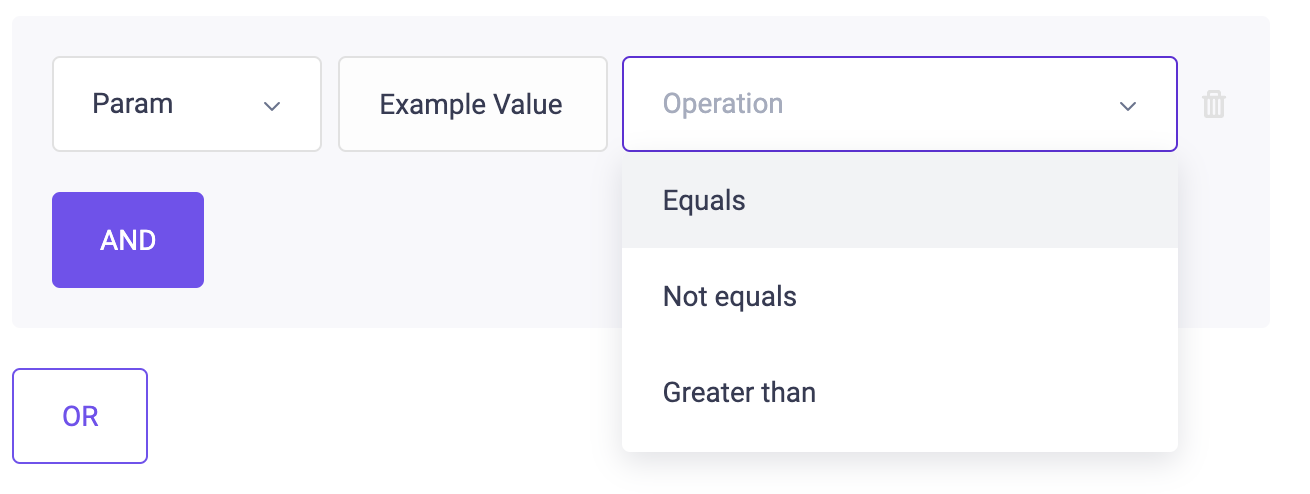Click the purple AND button

tap(128, 240)
